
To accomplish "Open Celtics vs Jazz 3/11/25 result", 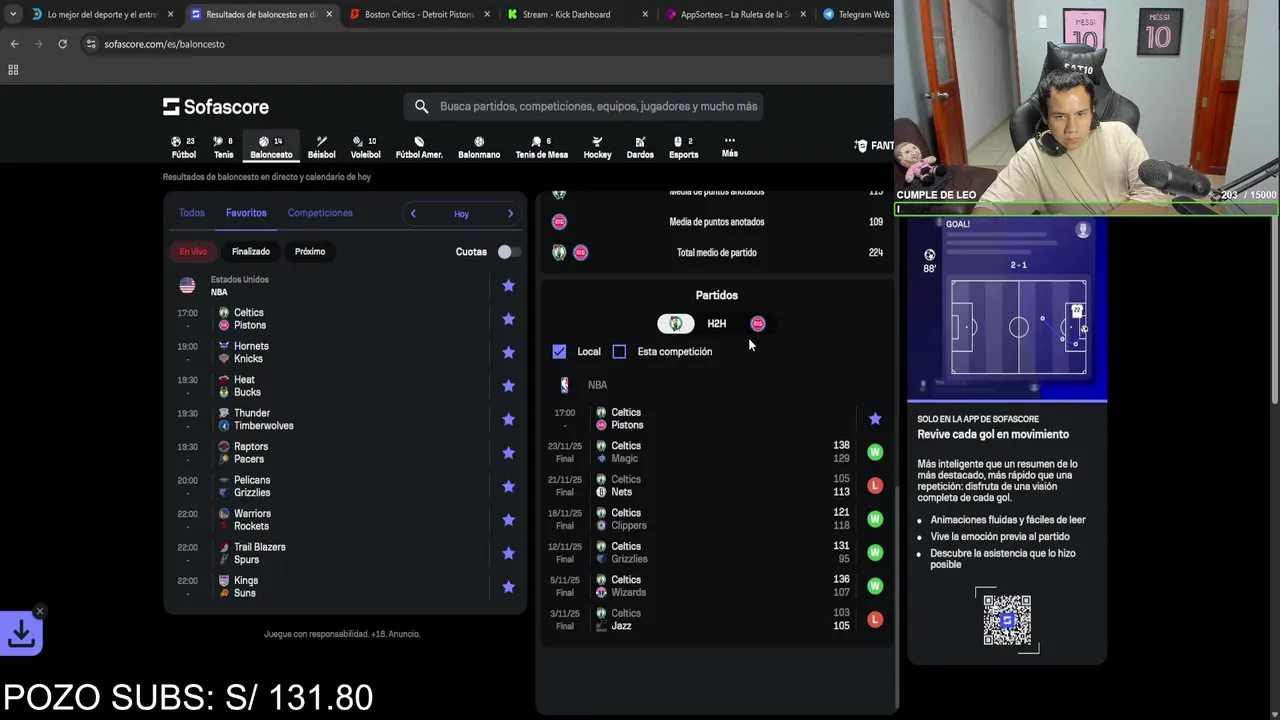I will pos(717,620).
